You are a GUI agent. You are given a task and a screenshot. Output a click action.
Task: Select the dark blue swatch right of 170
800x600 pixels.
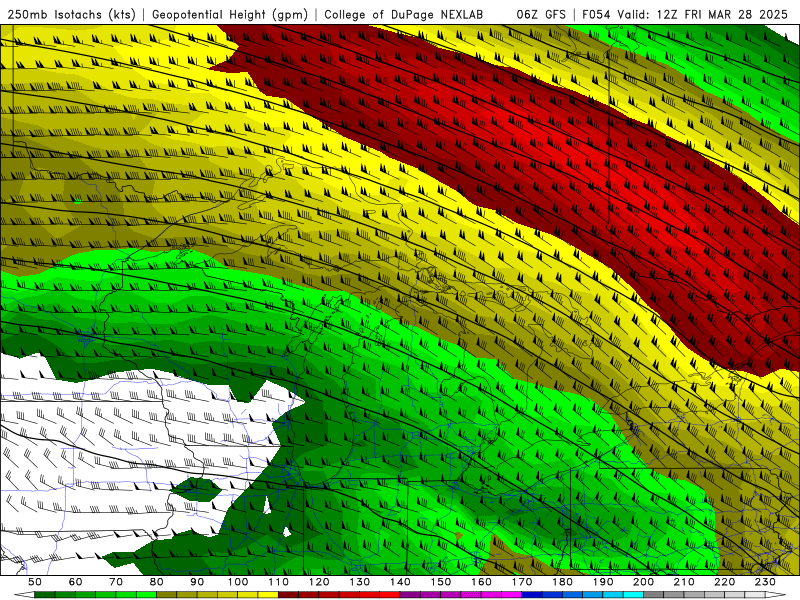point(532,595)
